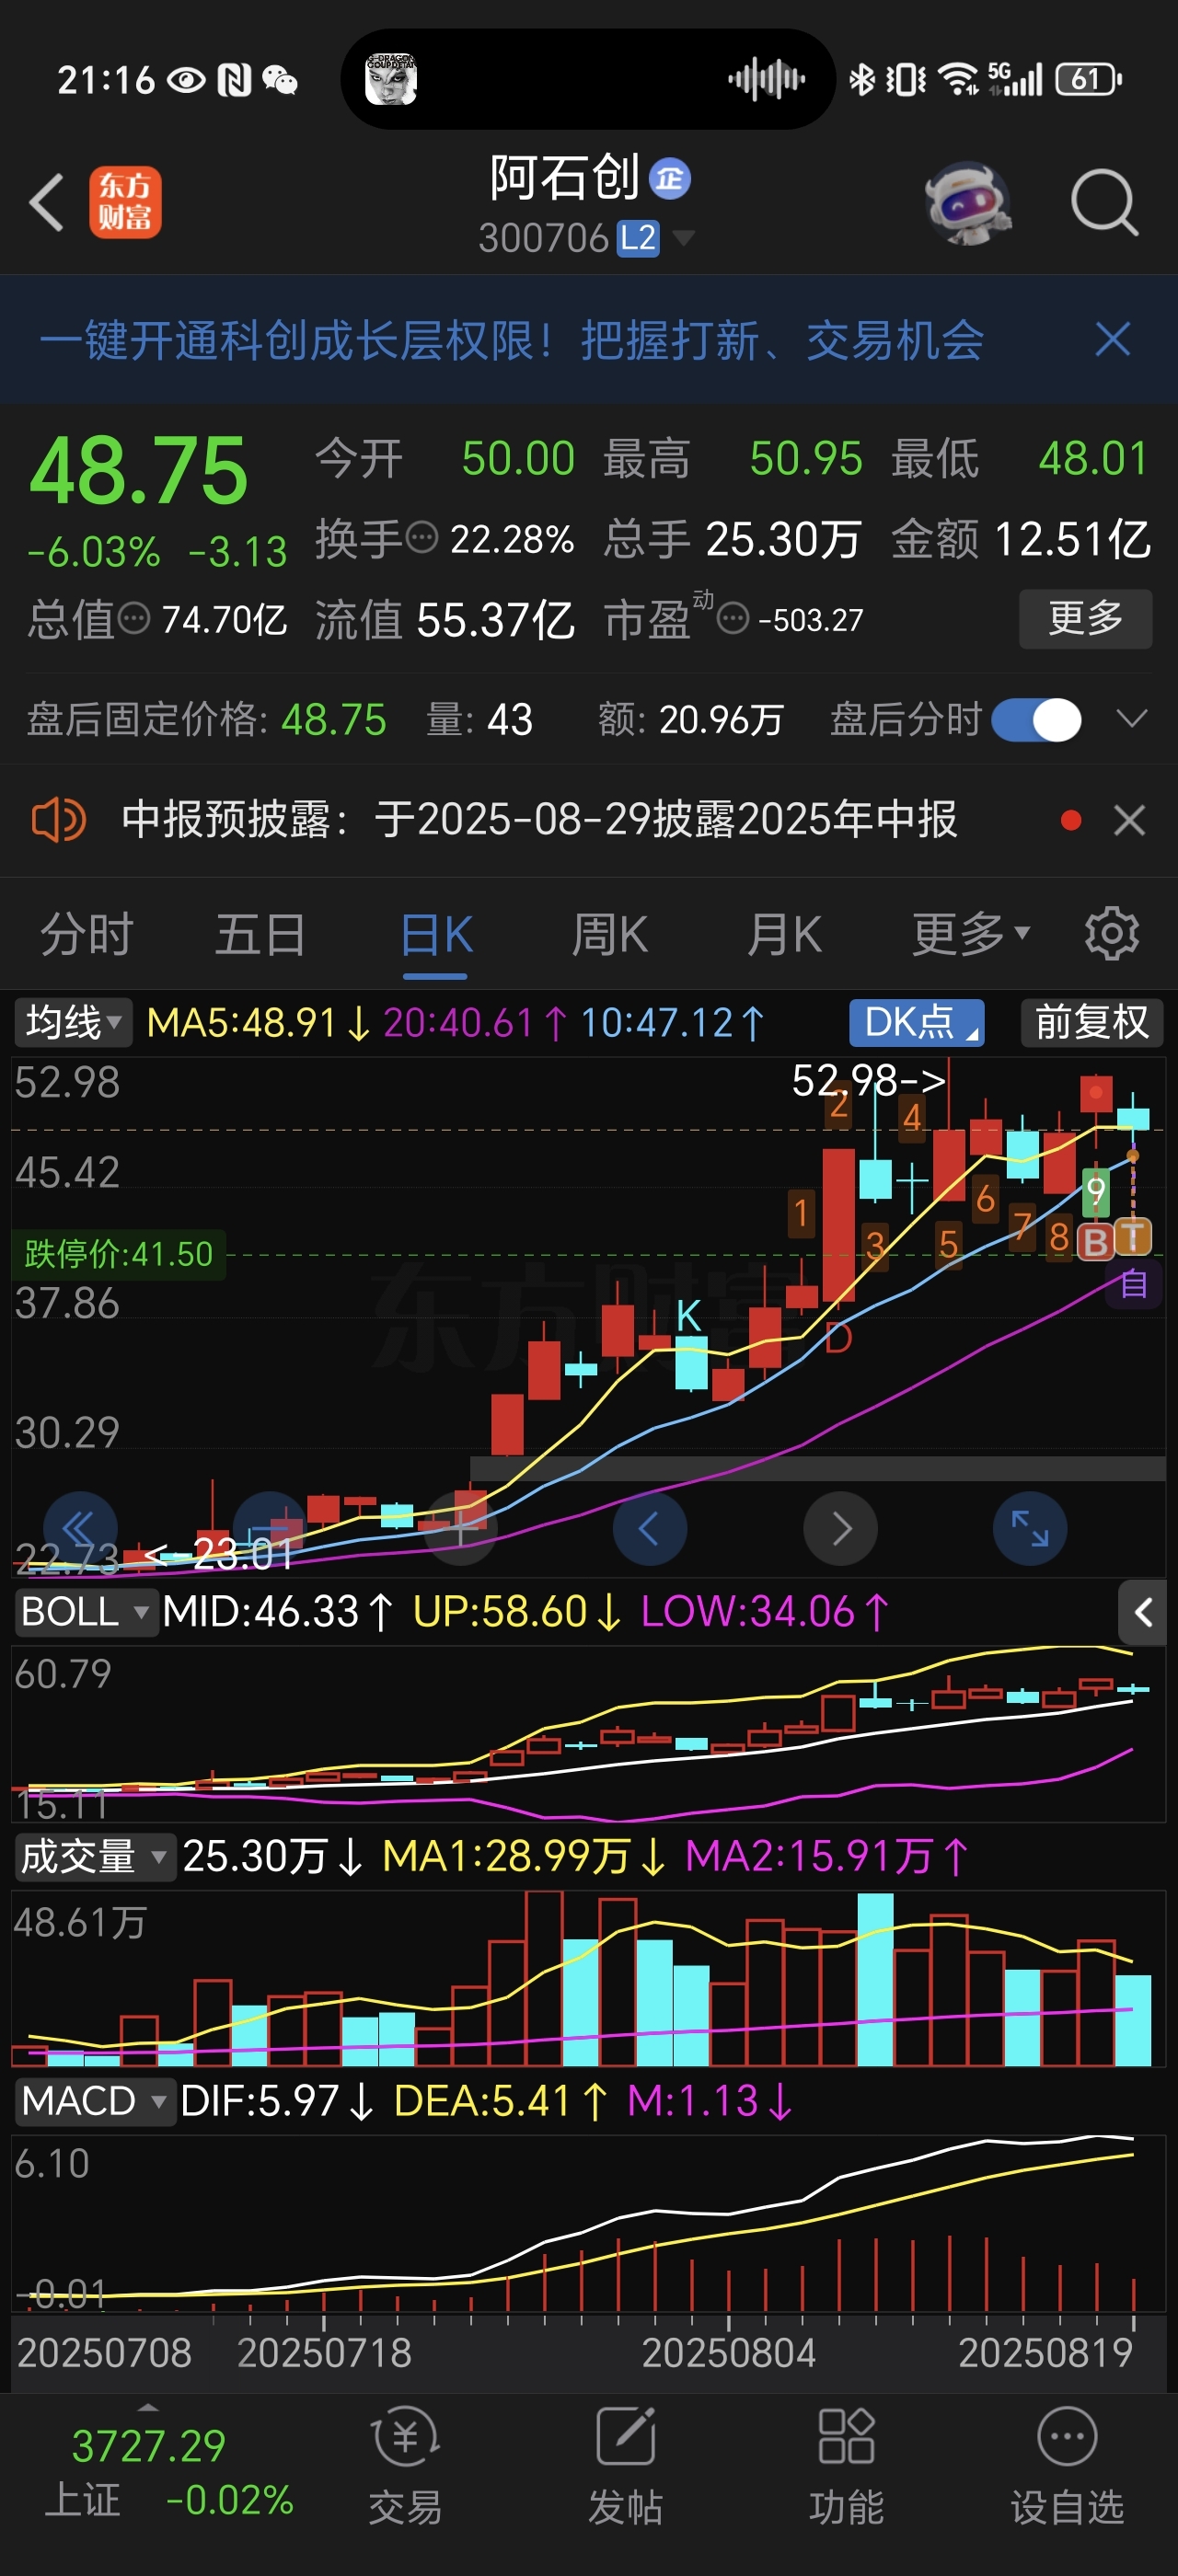Tap the total market value info icon
Screen dimensions: 1178x2576
134,618
